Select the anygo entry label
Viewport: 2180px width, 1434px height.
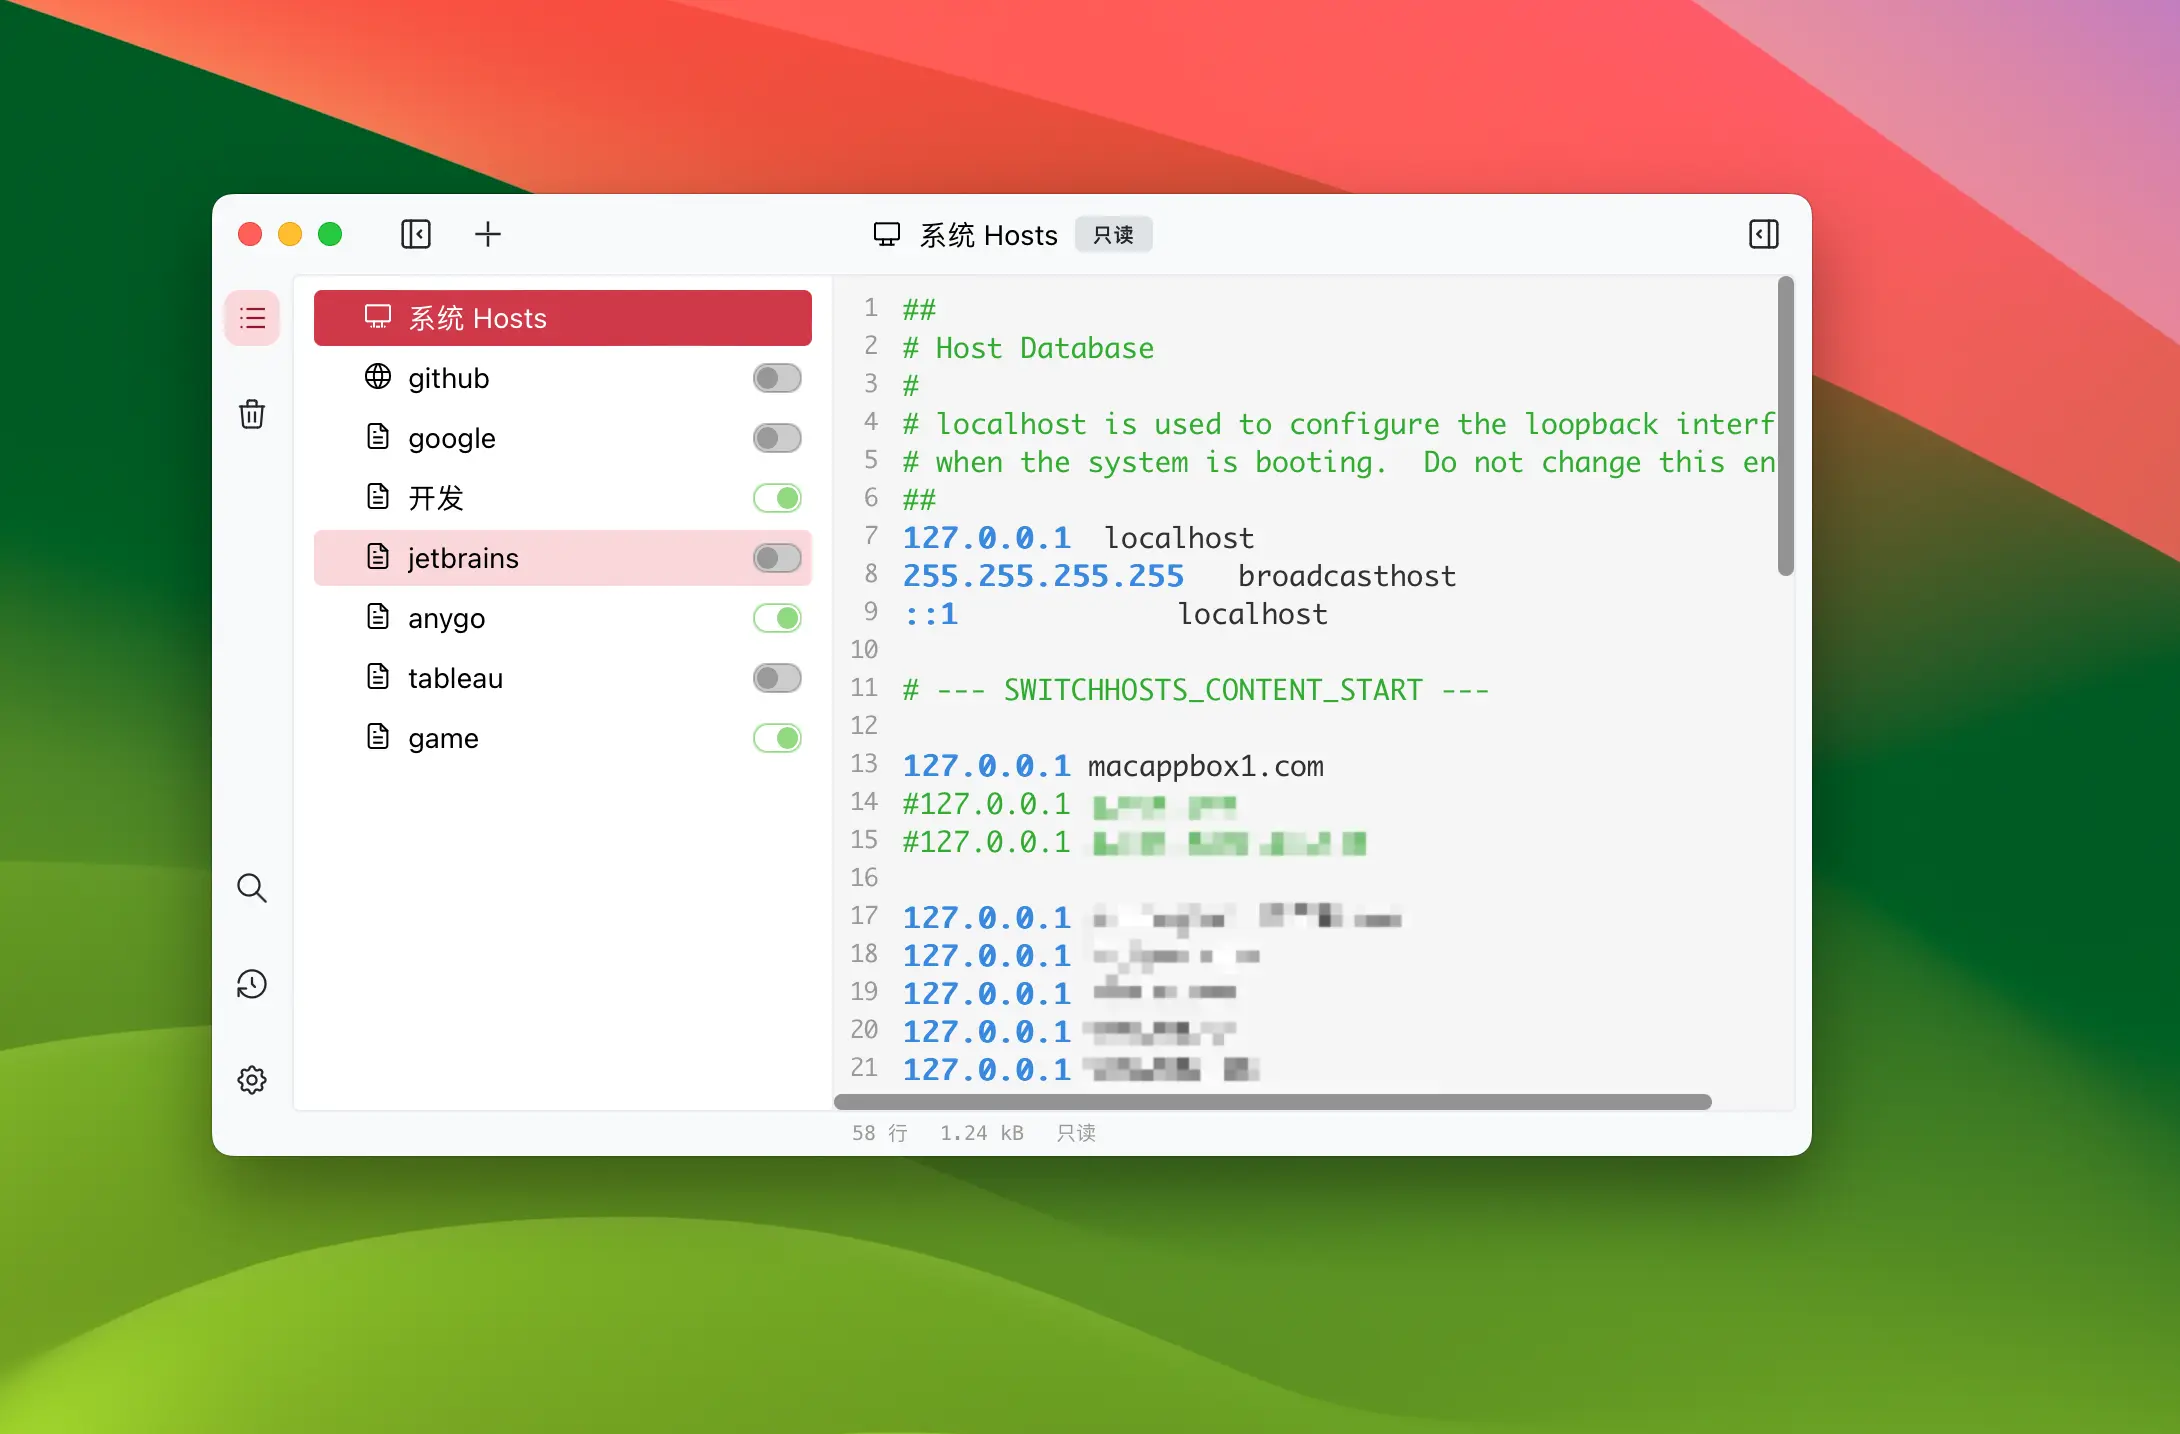tap(447, 619)
